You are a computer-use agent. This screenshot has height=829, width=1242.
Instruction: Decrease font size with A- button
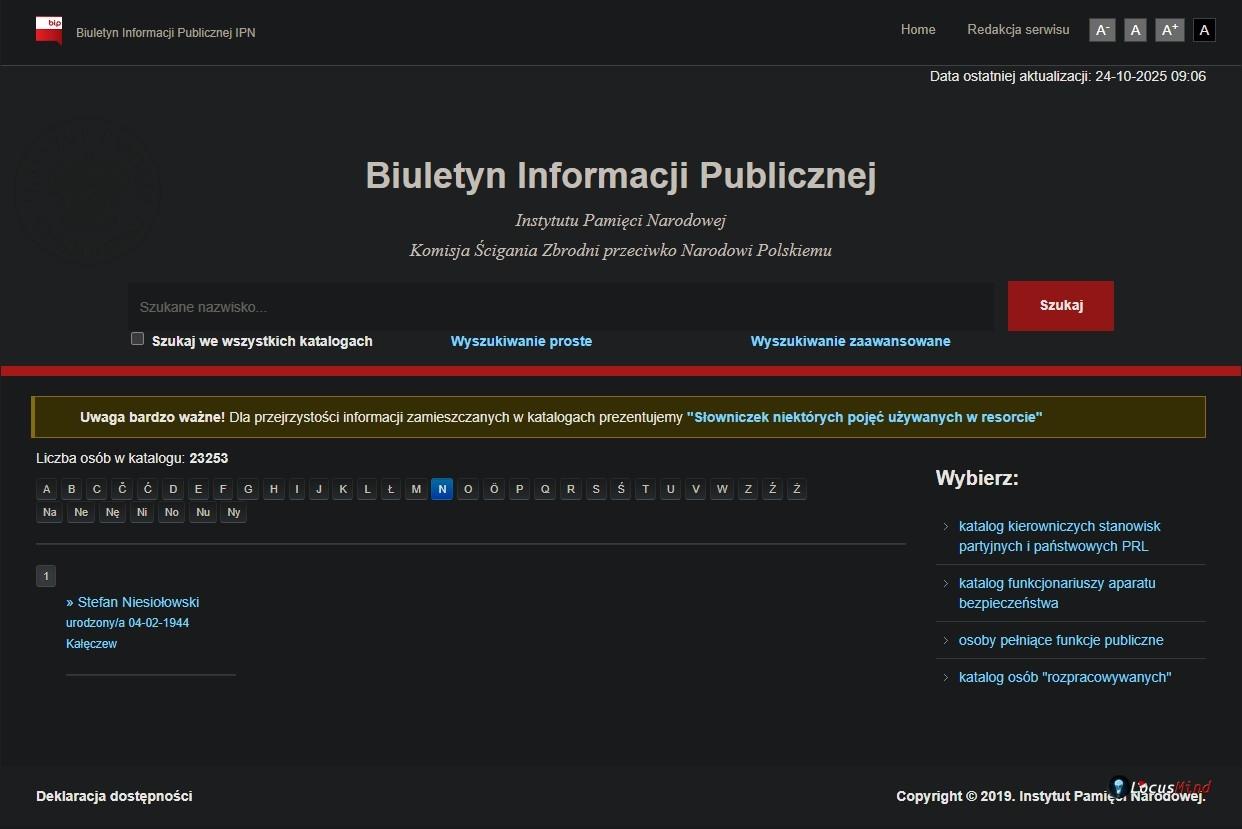tap(1102, 30)
